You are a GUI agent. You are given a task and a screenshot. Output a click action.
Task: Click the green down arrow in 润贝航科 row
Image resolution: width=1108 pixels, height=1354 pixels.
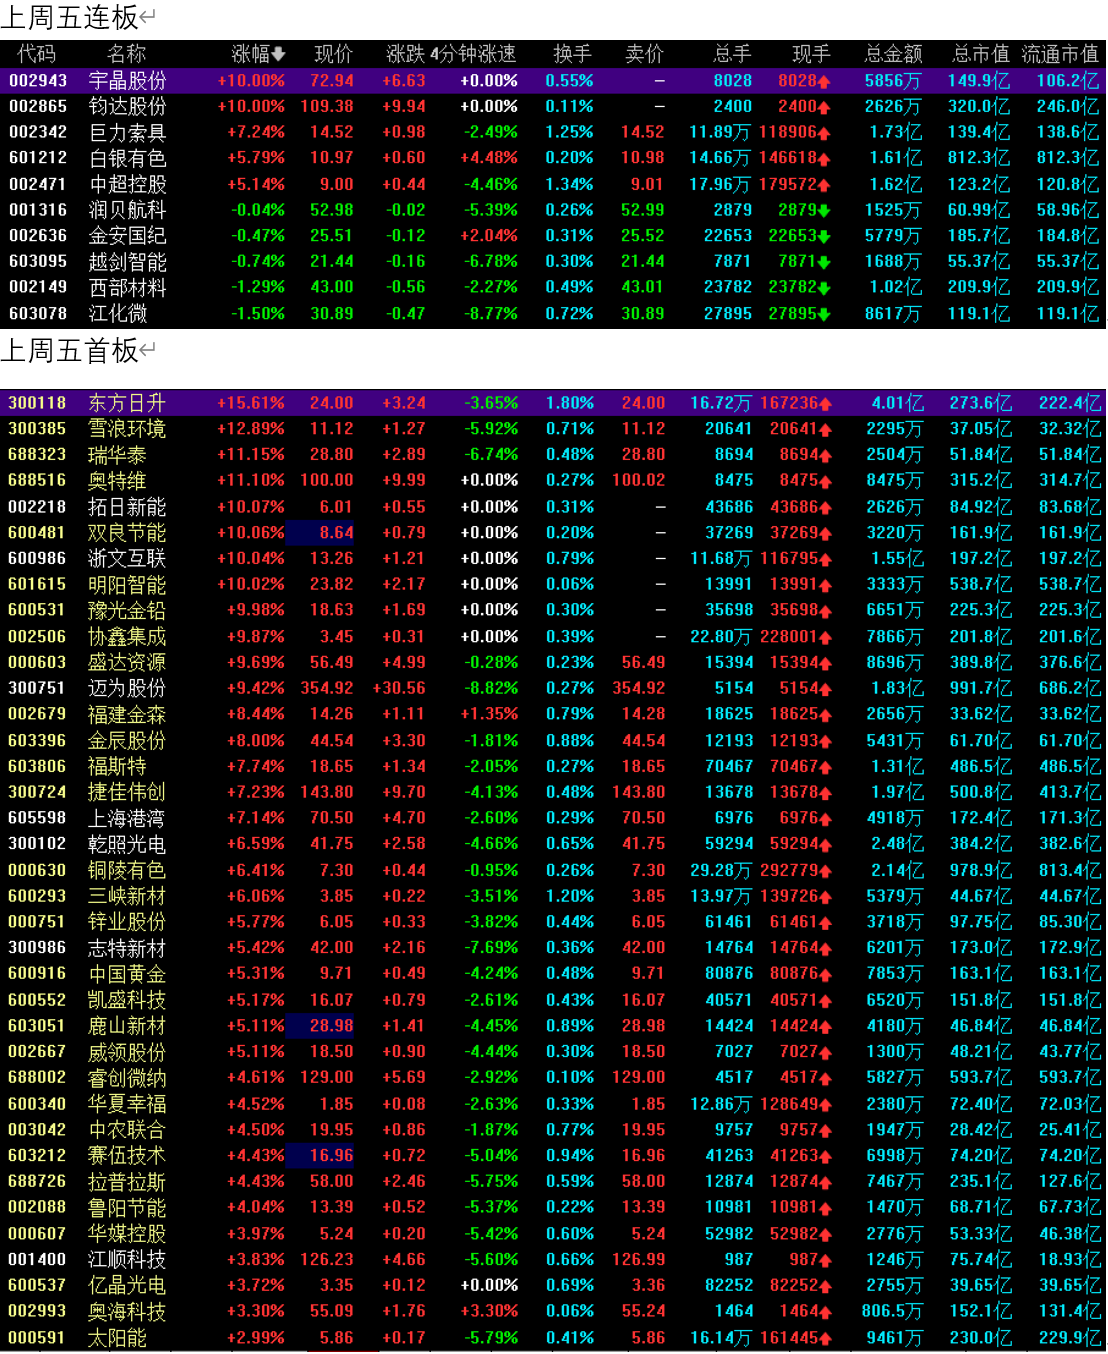(x=824, y=210)
